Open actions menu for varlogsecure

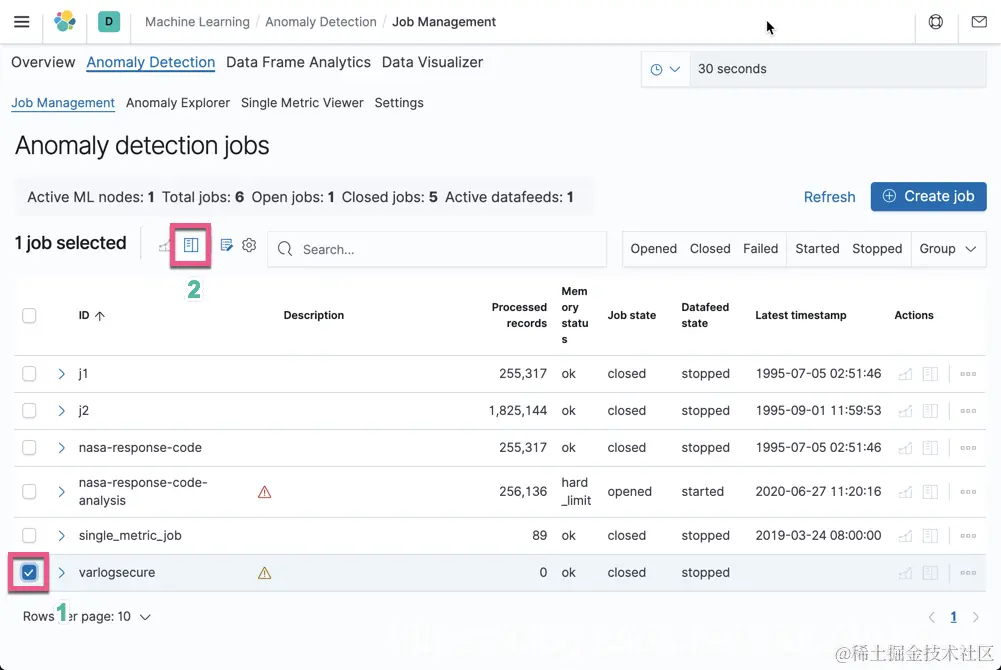[968, 573]
